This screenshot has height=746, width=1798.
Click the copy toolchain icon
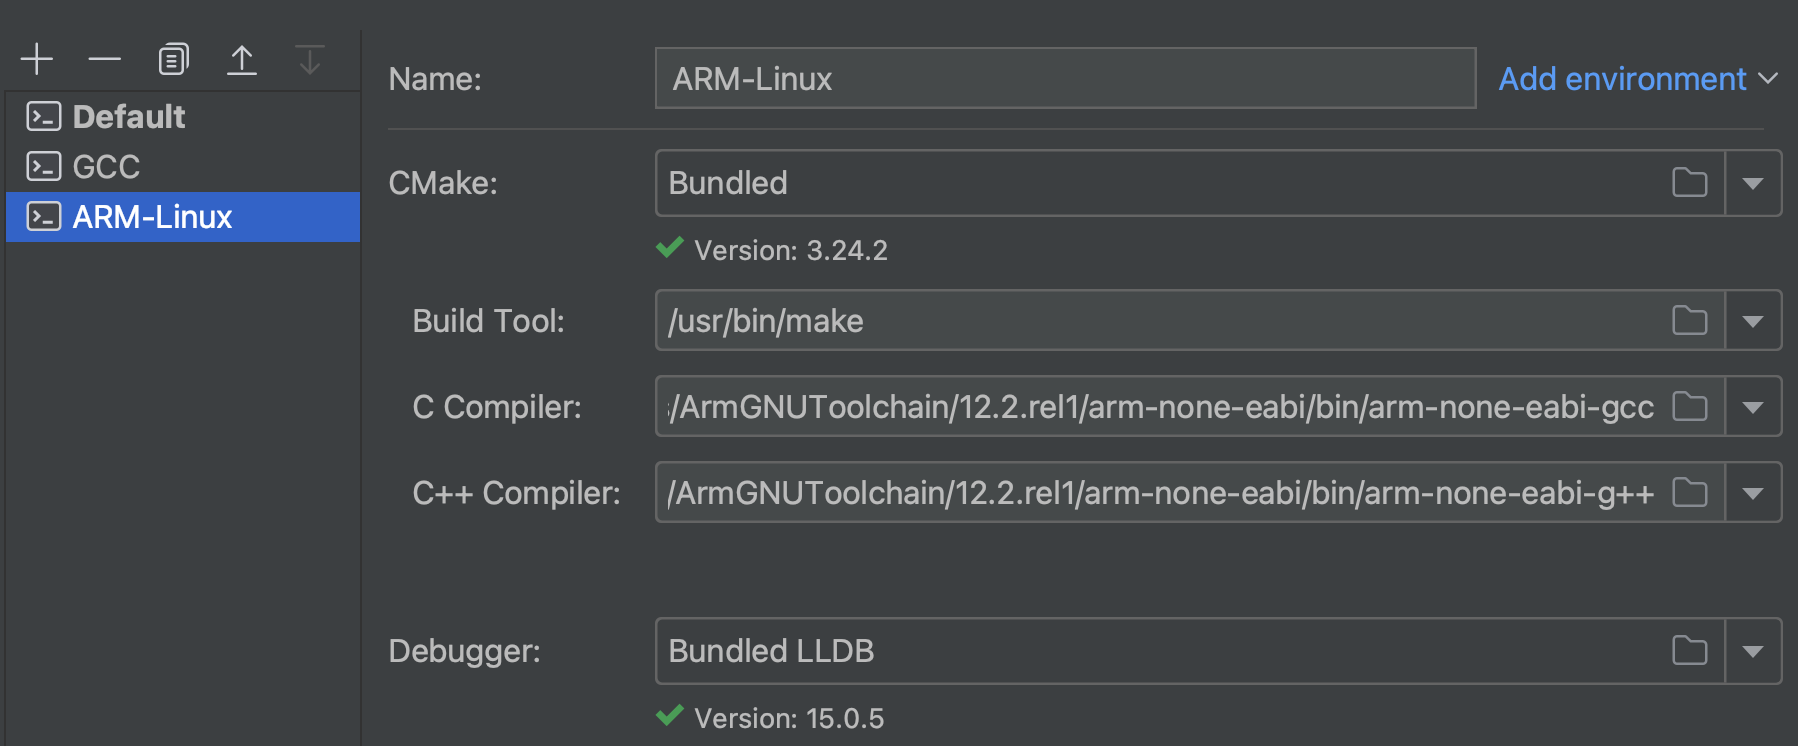(x=173, y=59)
